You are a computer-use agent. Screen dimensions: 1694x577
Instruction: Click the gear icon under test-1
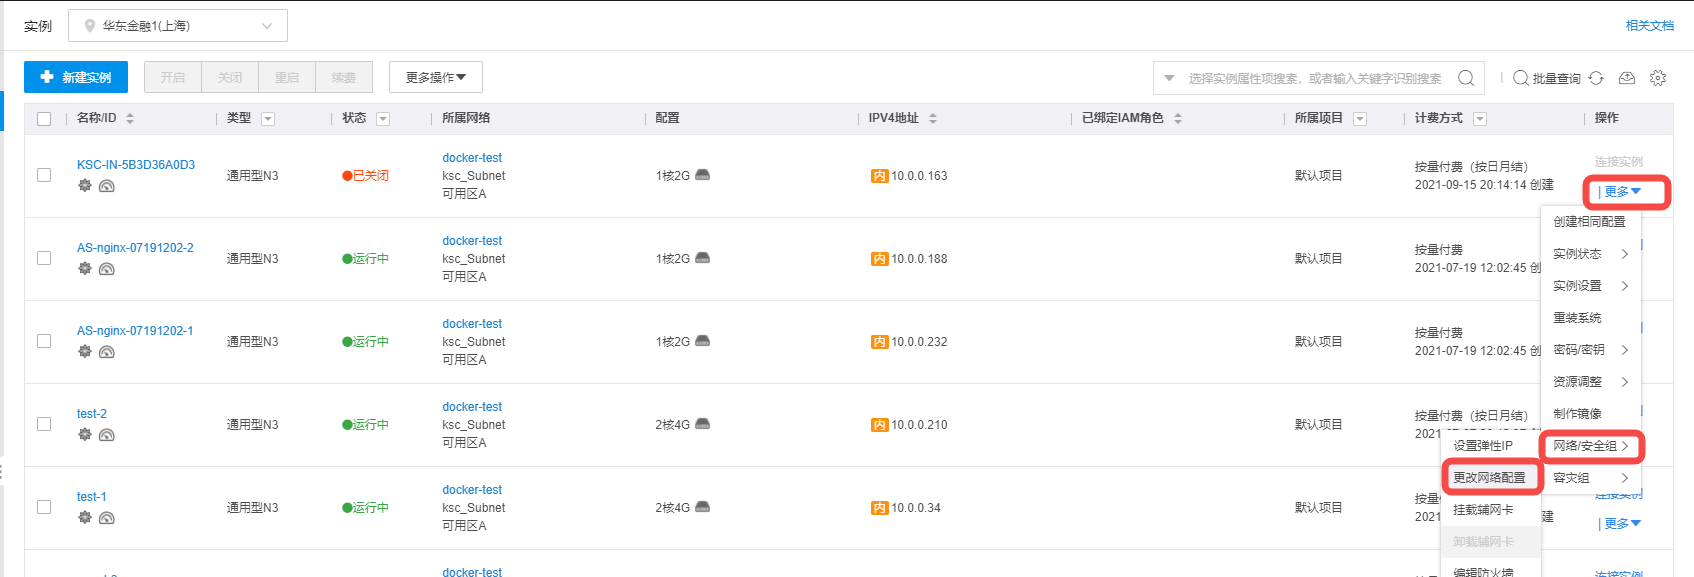85,518
